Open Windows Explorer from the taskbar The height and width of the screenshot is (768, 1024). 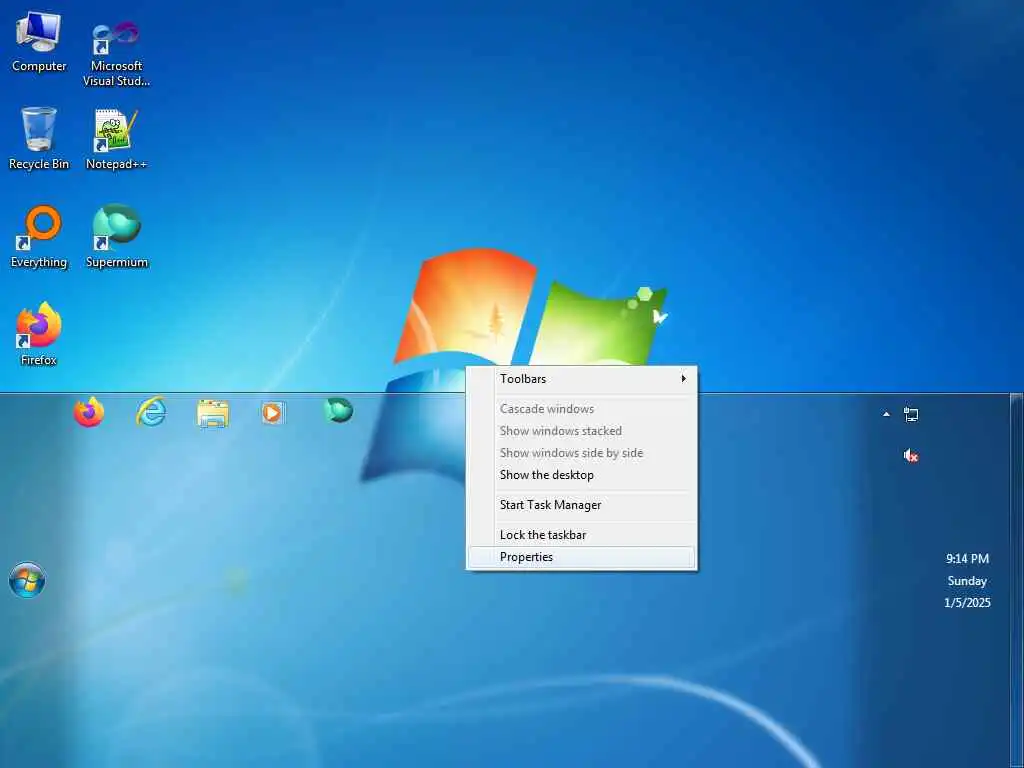[x=213, y=413]
